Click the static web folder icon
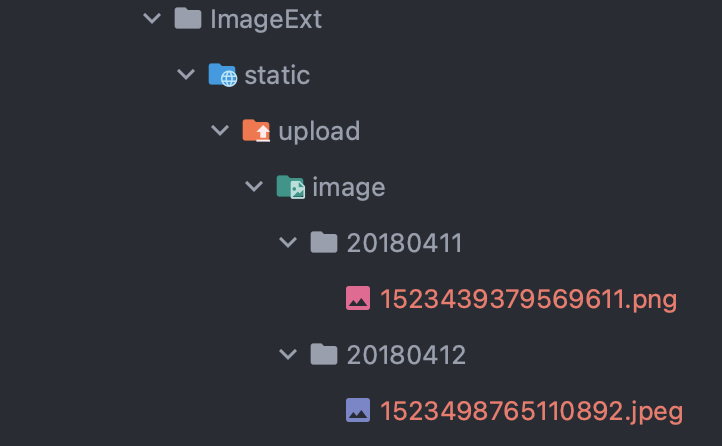 click(222, 75)
